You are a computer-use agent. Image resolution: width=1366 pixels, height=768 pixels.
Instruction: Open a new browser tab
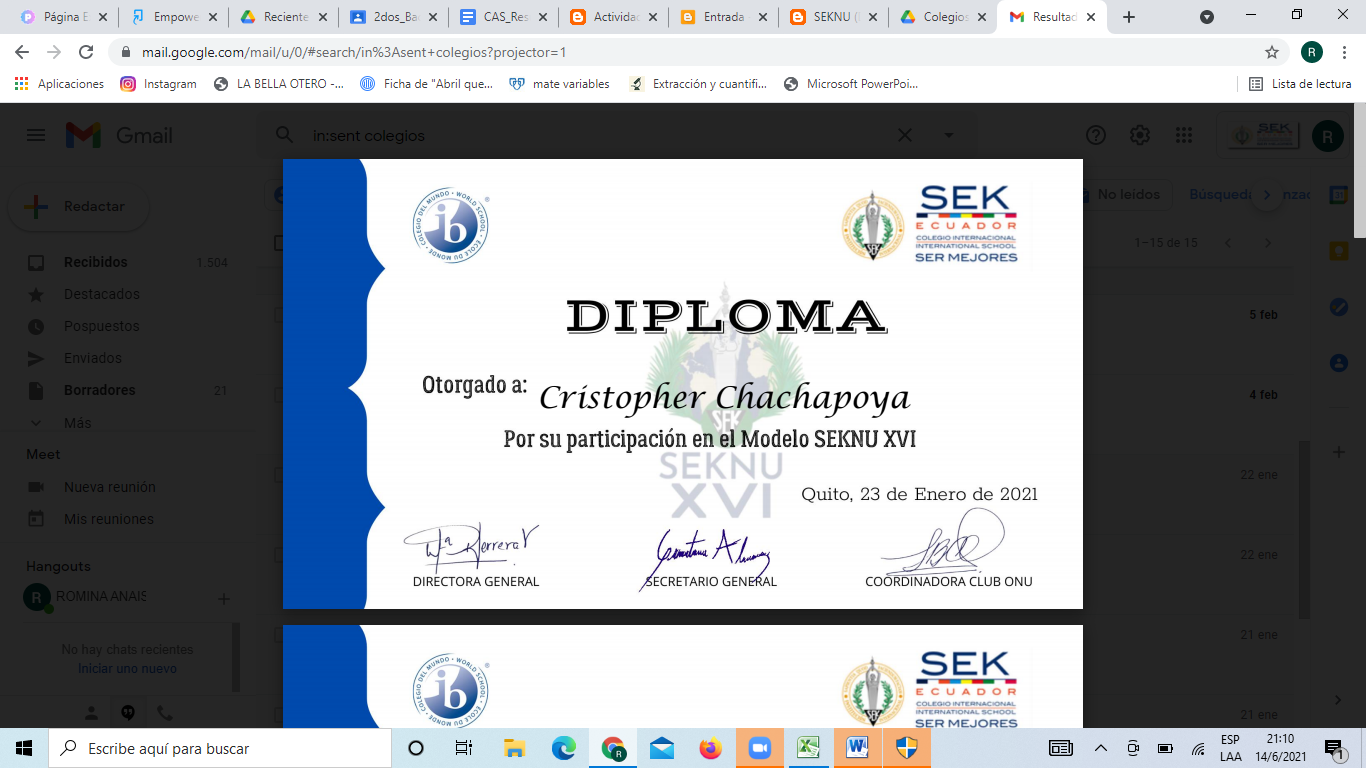pyautogui.click(x=1129, y=17)
